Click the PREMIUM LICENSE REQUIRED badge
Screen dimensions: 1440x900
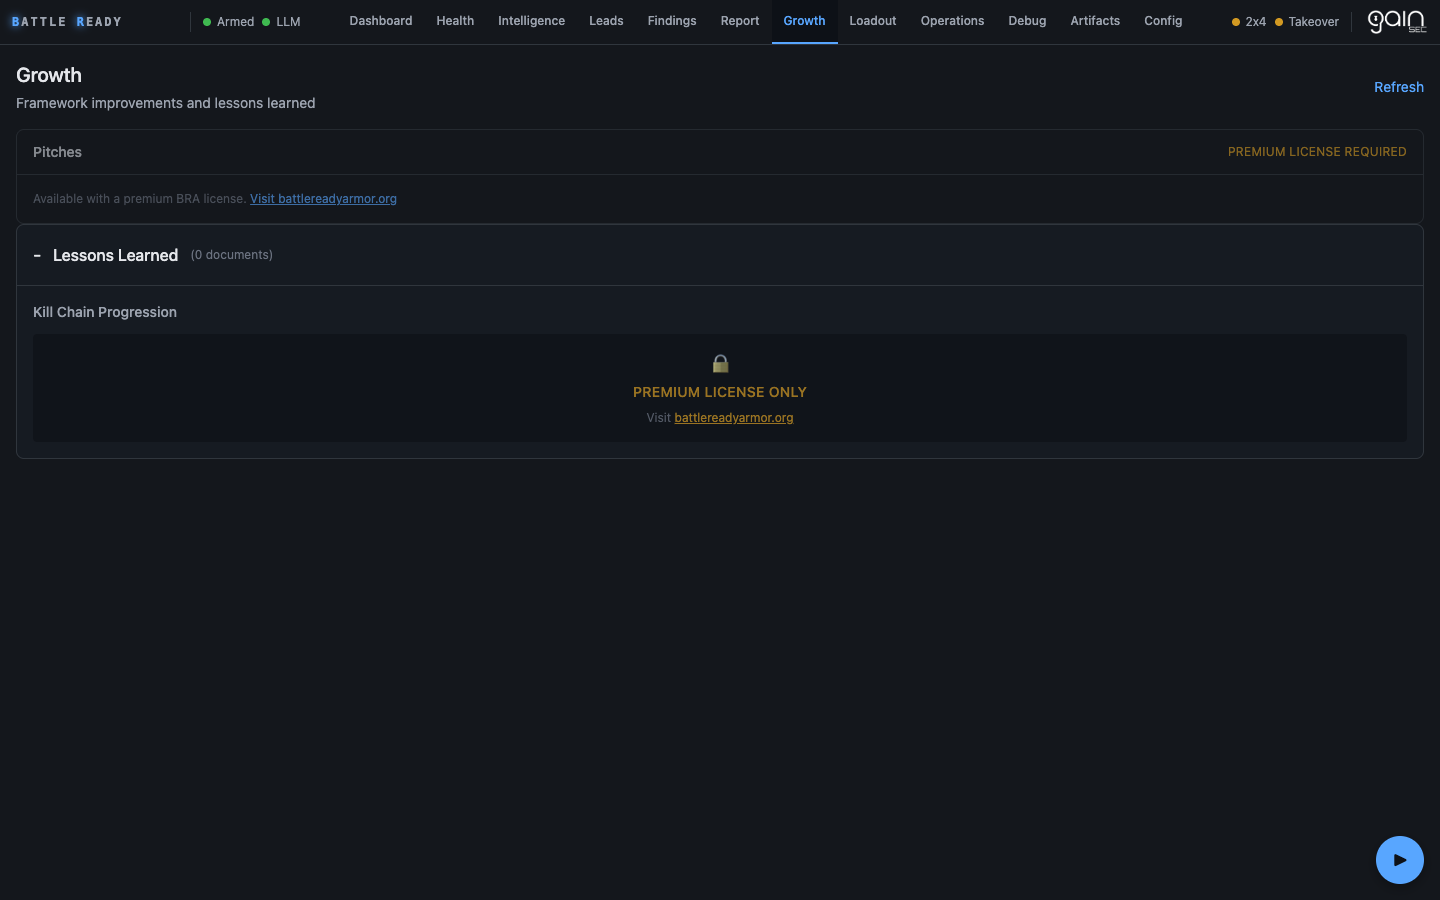pyautogui.click(x=1317, y=152)
